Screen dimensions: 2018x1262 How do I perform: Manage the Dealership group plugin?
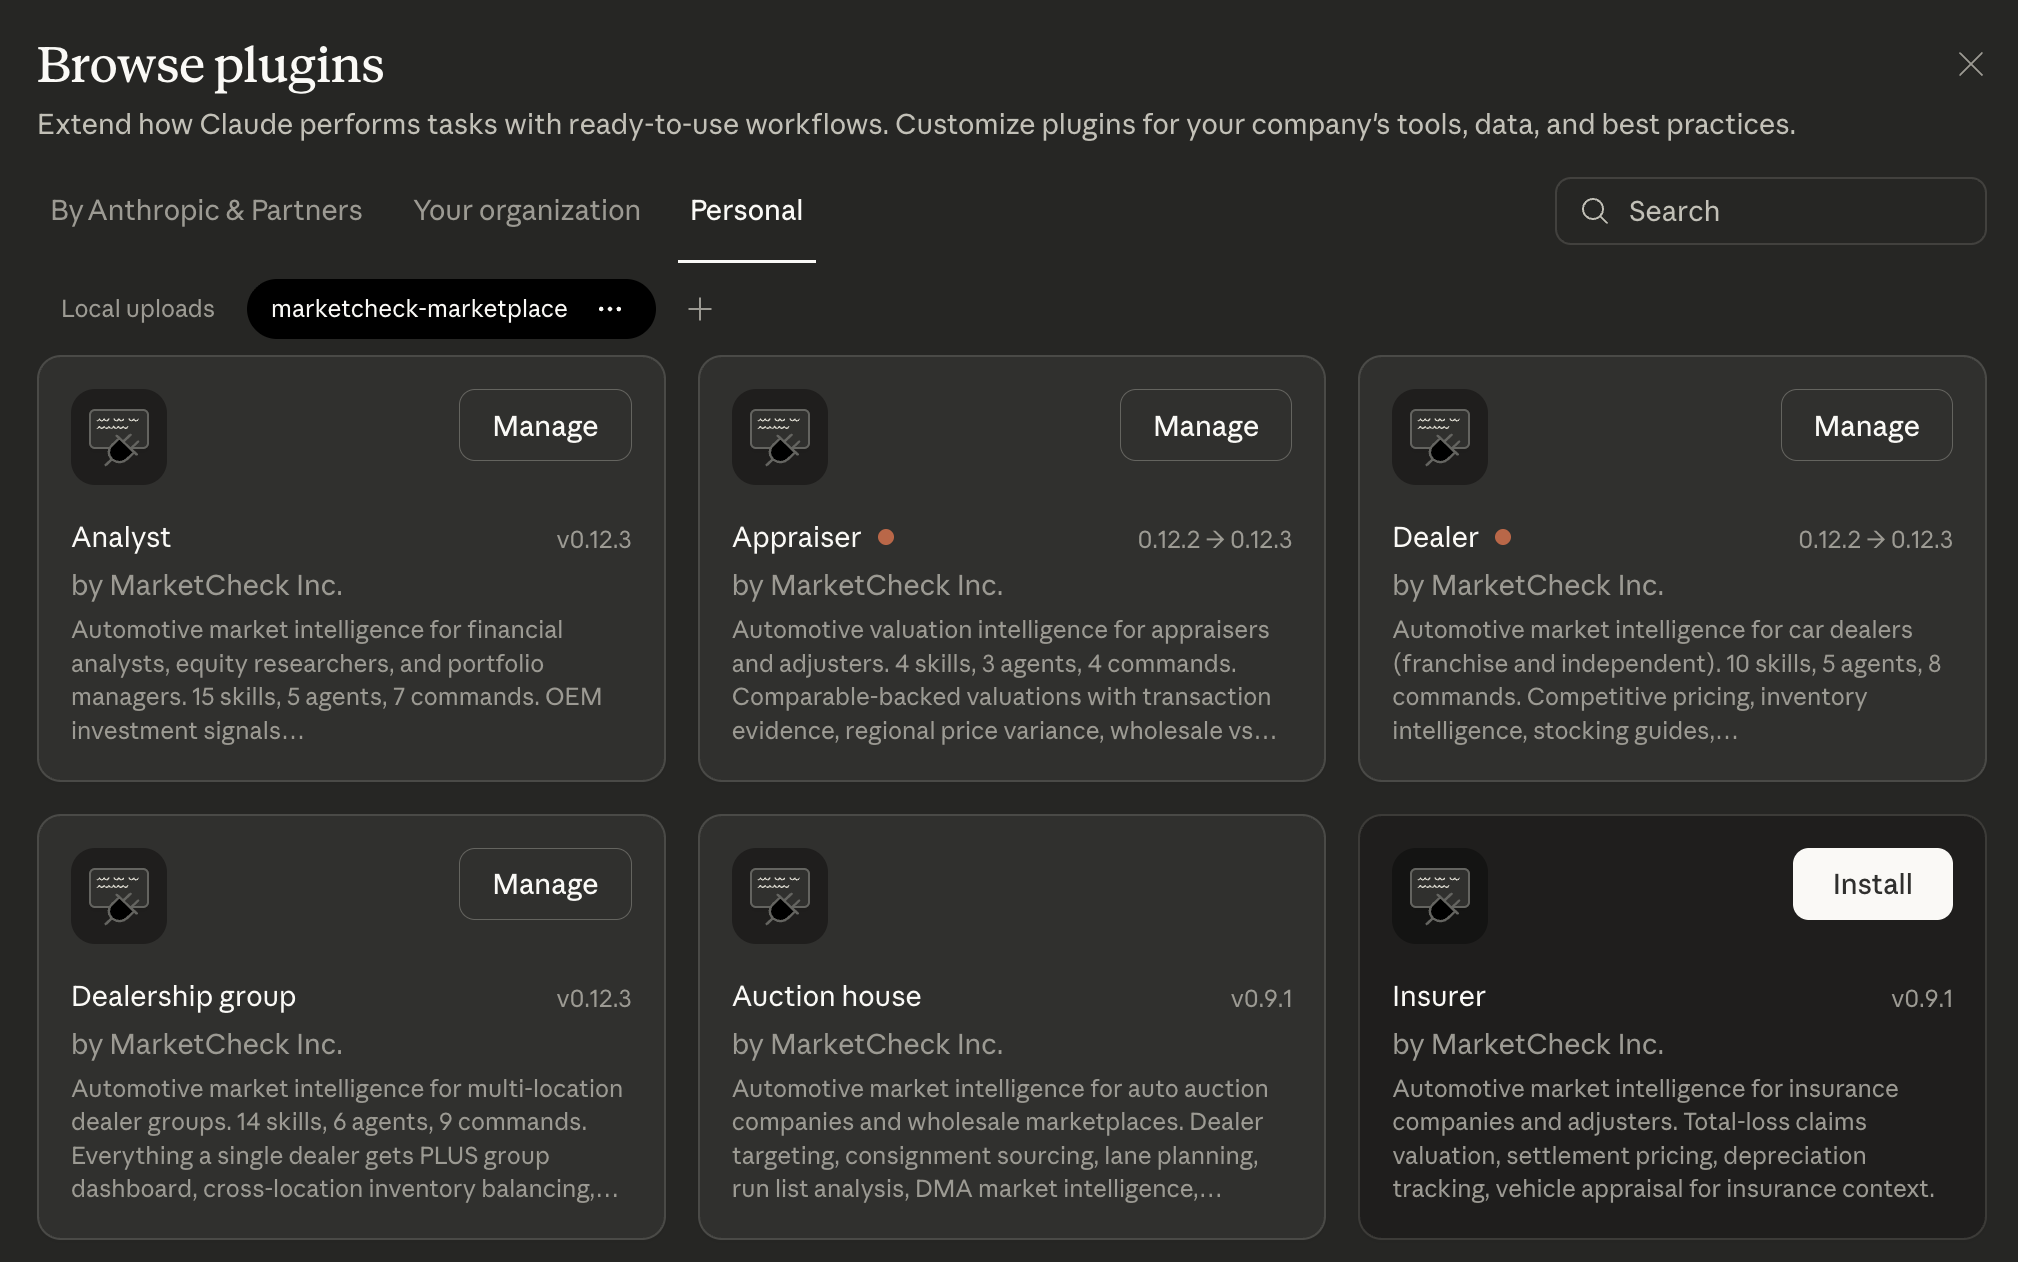coord(545,884)
